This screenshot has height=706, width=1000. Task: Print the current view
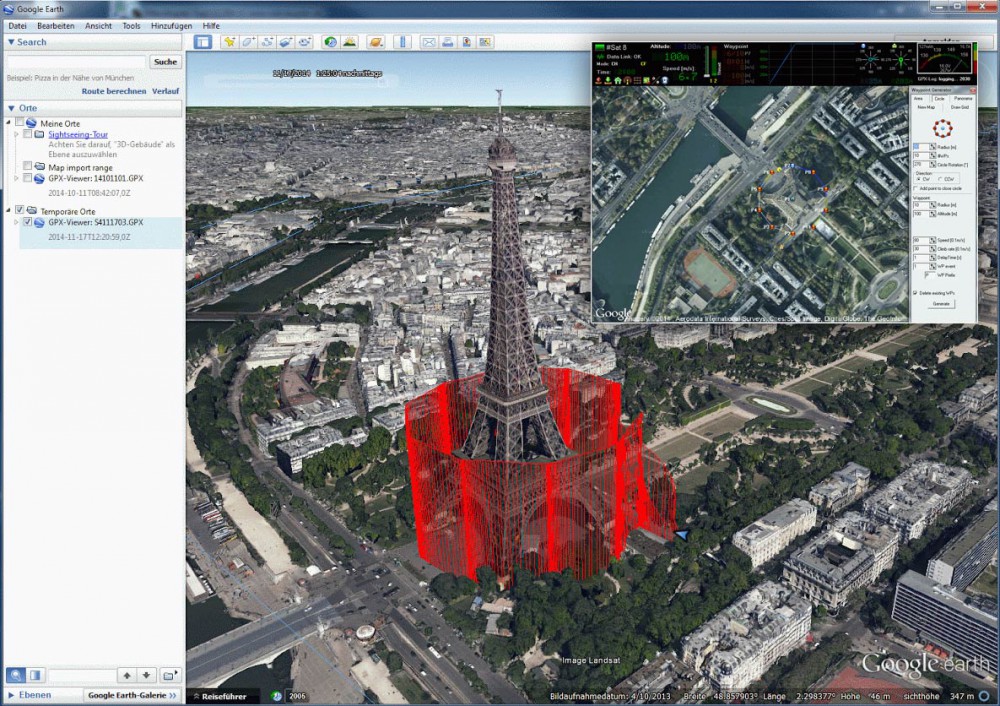pyautogui.click(x=448, y=42)
